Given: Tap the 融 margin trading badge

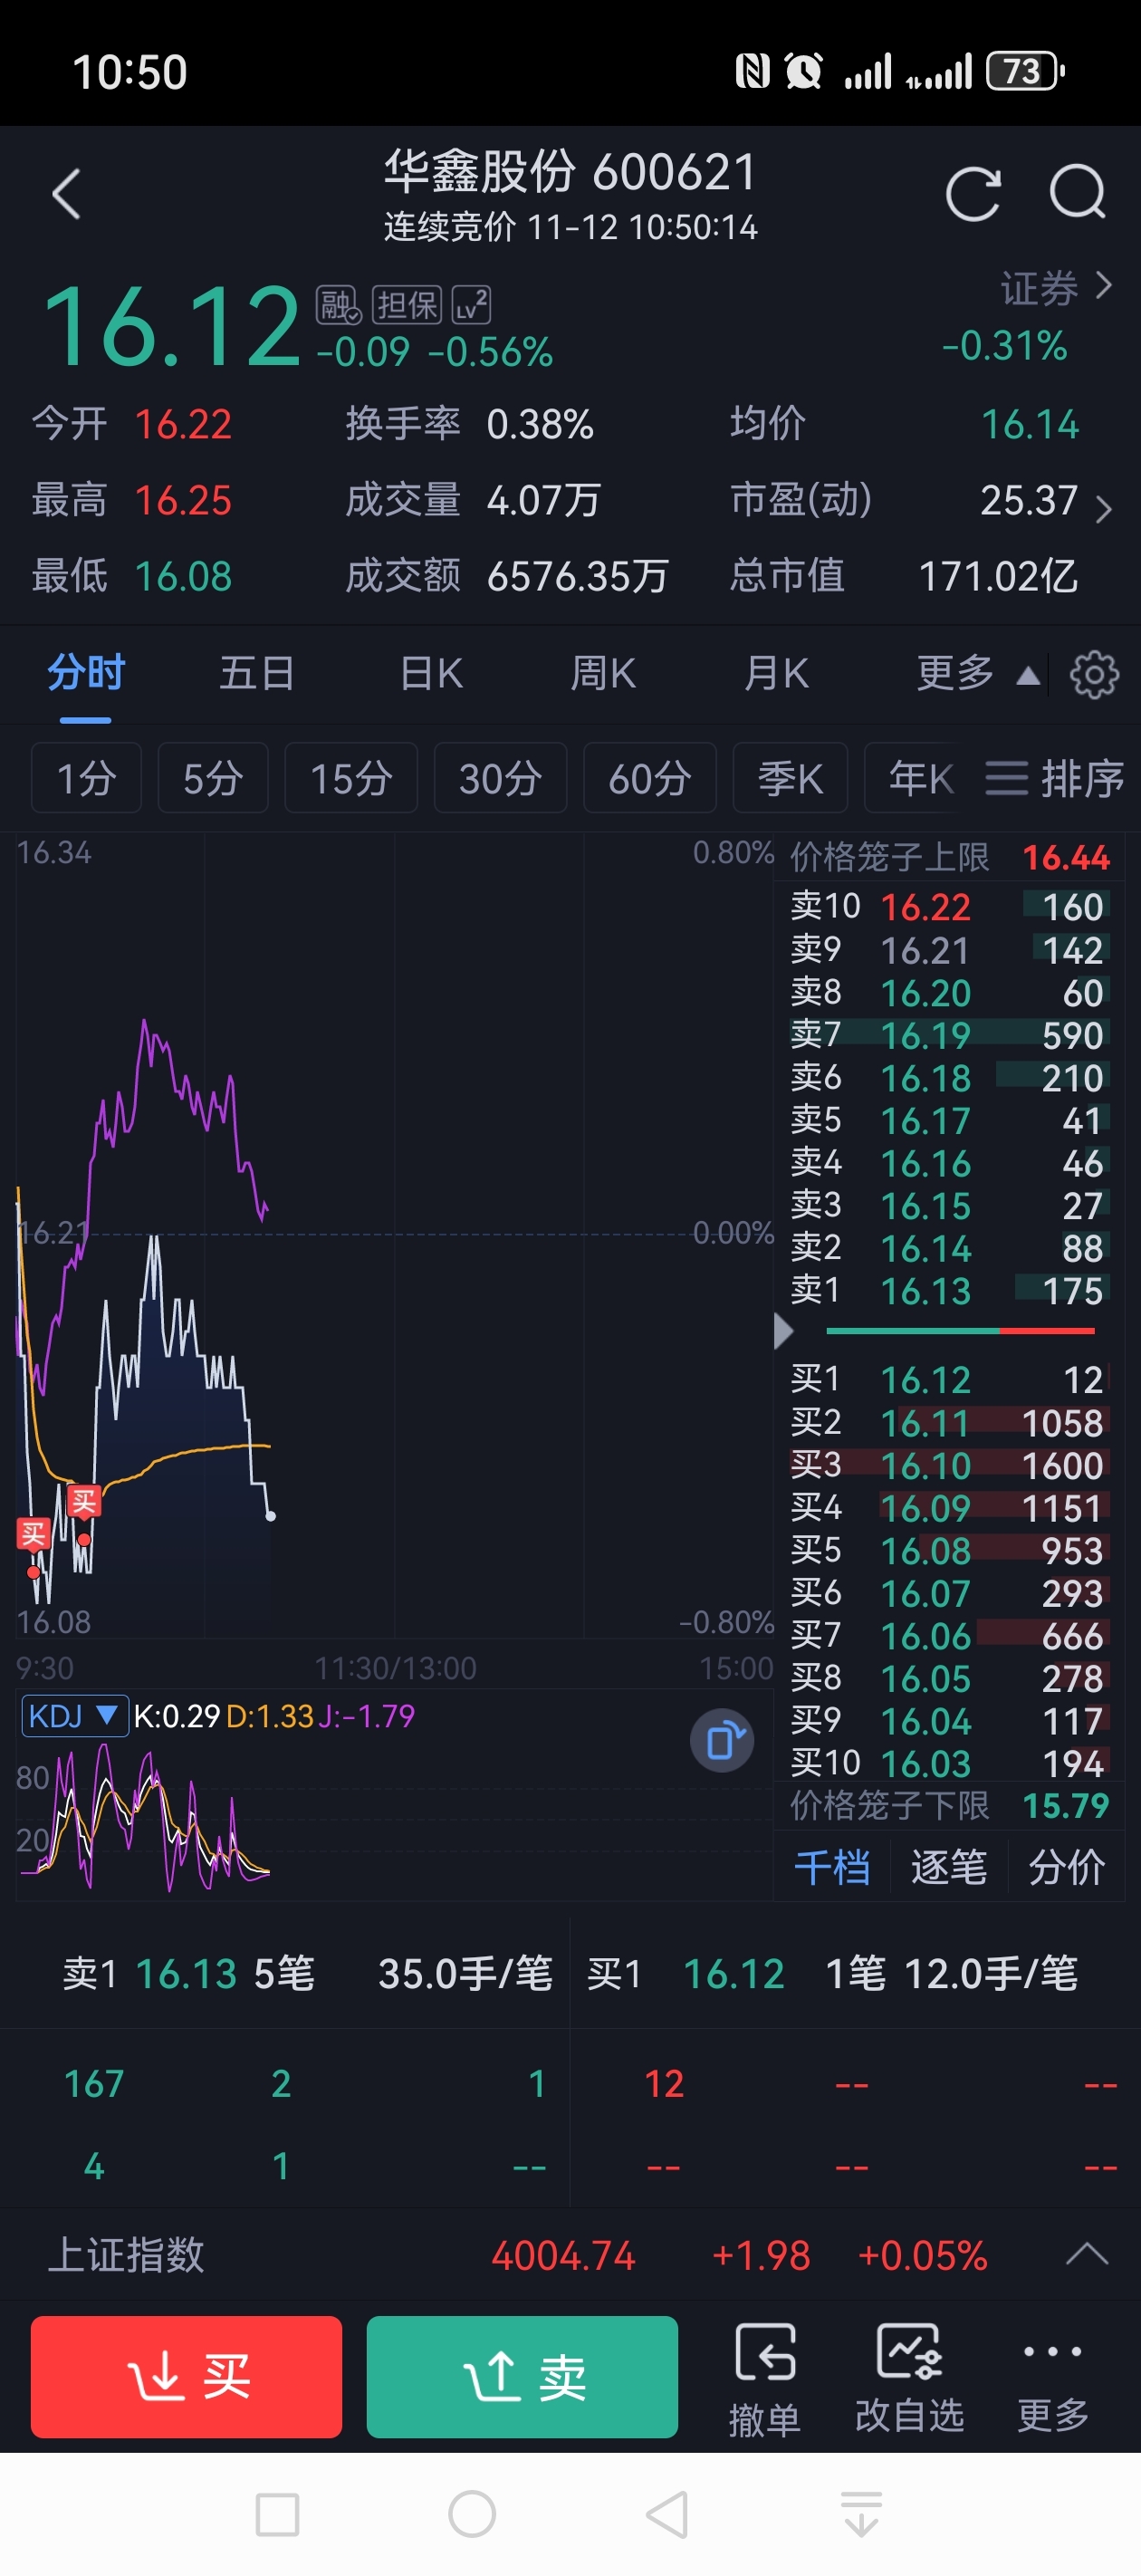Looking at the screenshot, I should point(338,305).
